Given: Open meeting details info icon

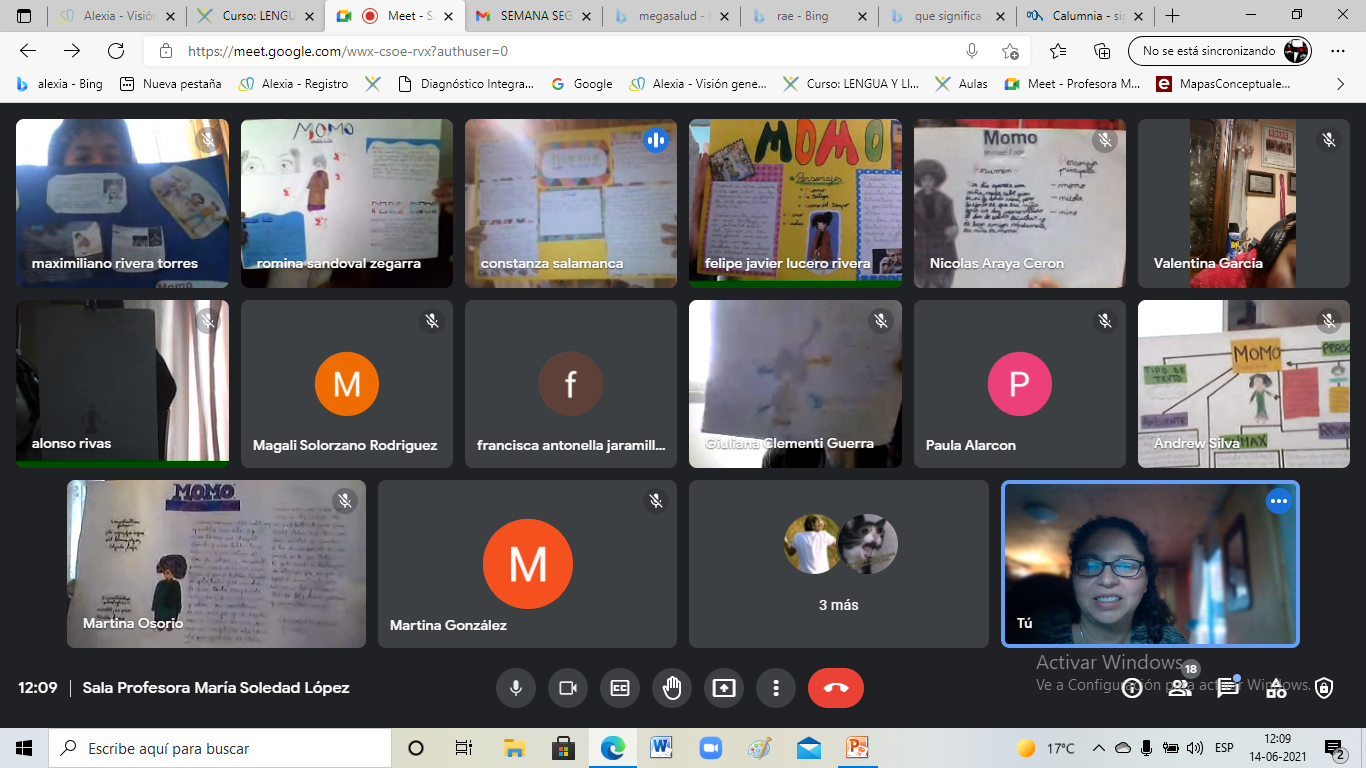Looking at the screenshot, I should (x=1131, y=688).
